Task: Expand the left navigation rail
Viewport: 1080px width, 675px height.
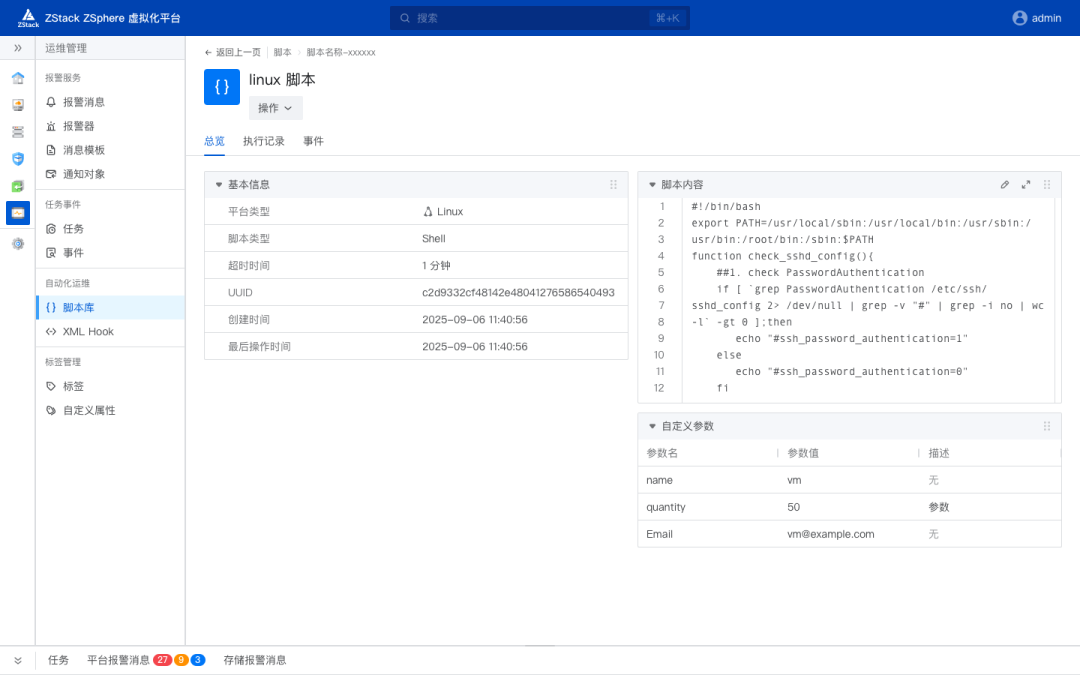Action: point(18,48)
